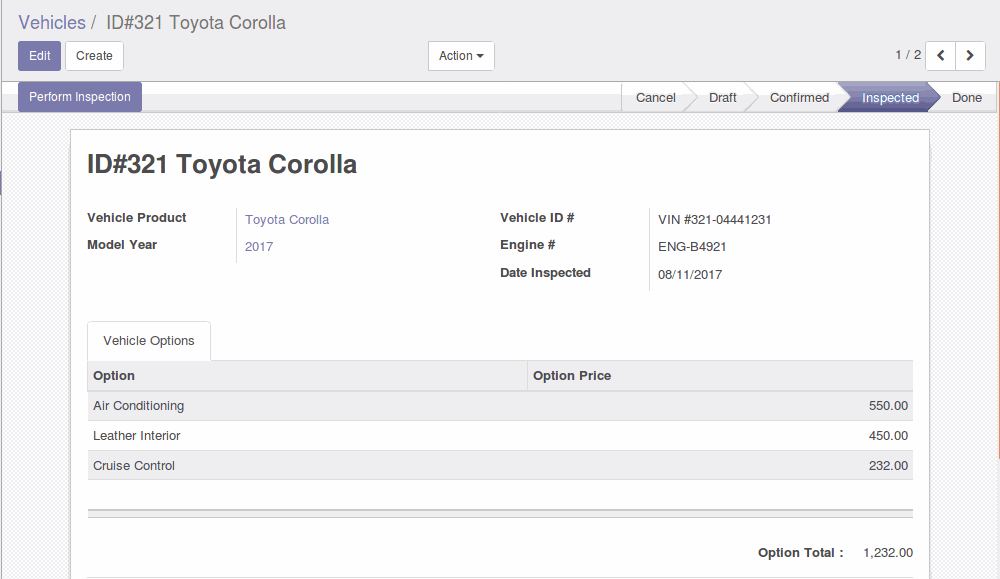Image resolution: width=1000 pixels, height=579 pixels.
Task: Click the Vehicle Product field label
Action: pyautogui.click(x=136, y=217)
